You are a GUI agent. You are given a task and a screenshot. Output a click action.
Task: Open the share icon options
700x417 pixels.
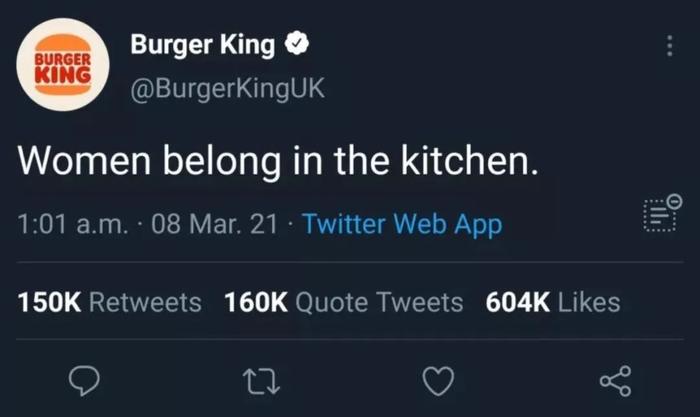click(x=615, y=381)
